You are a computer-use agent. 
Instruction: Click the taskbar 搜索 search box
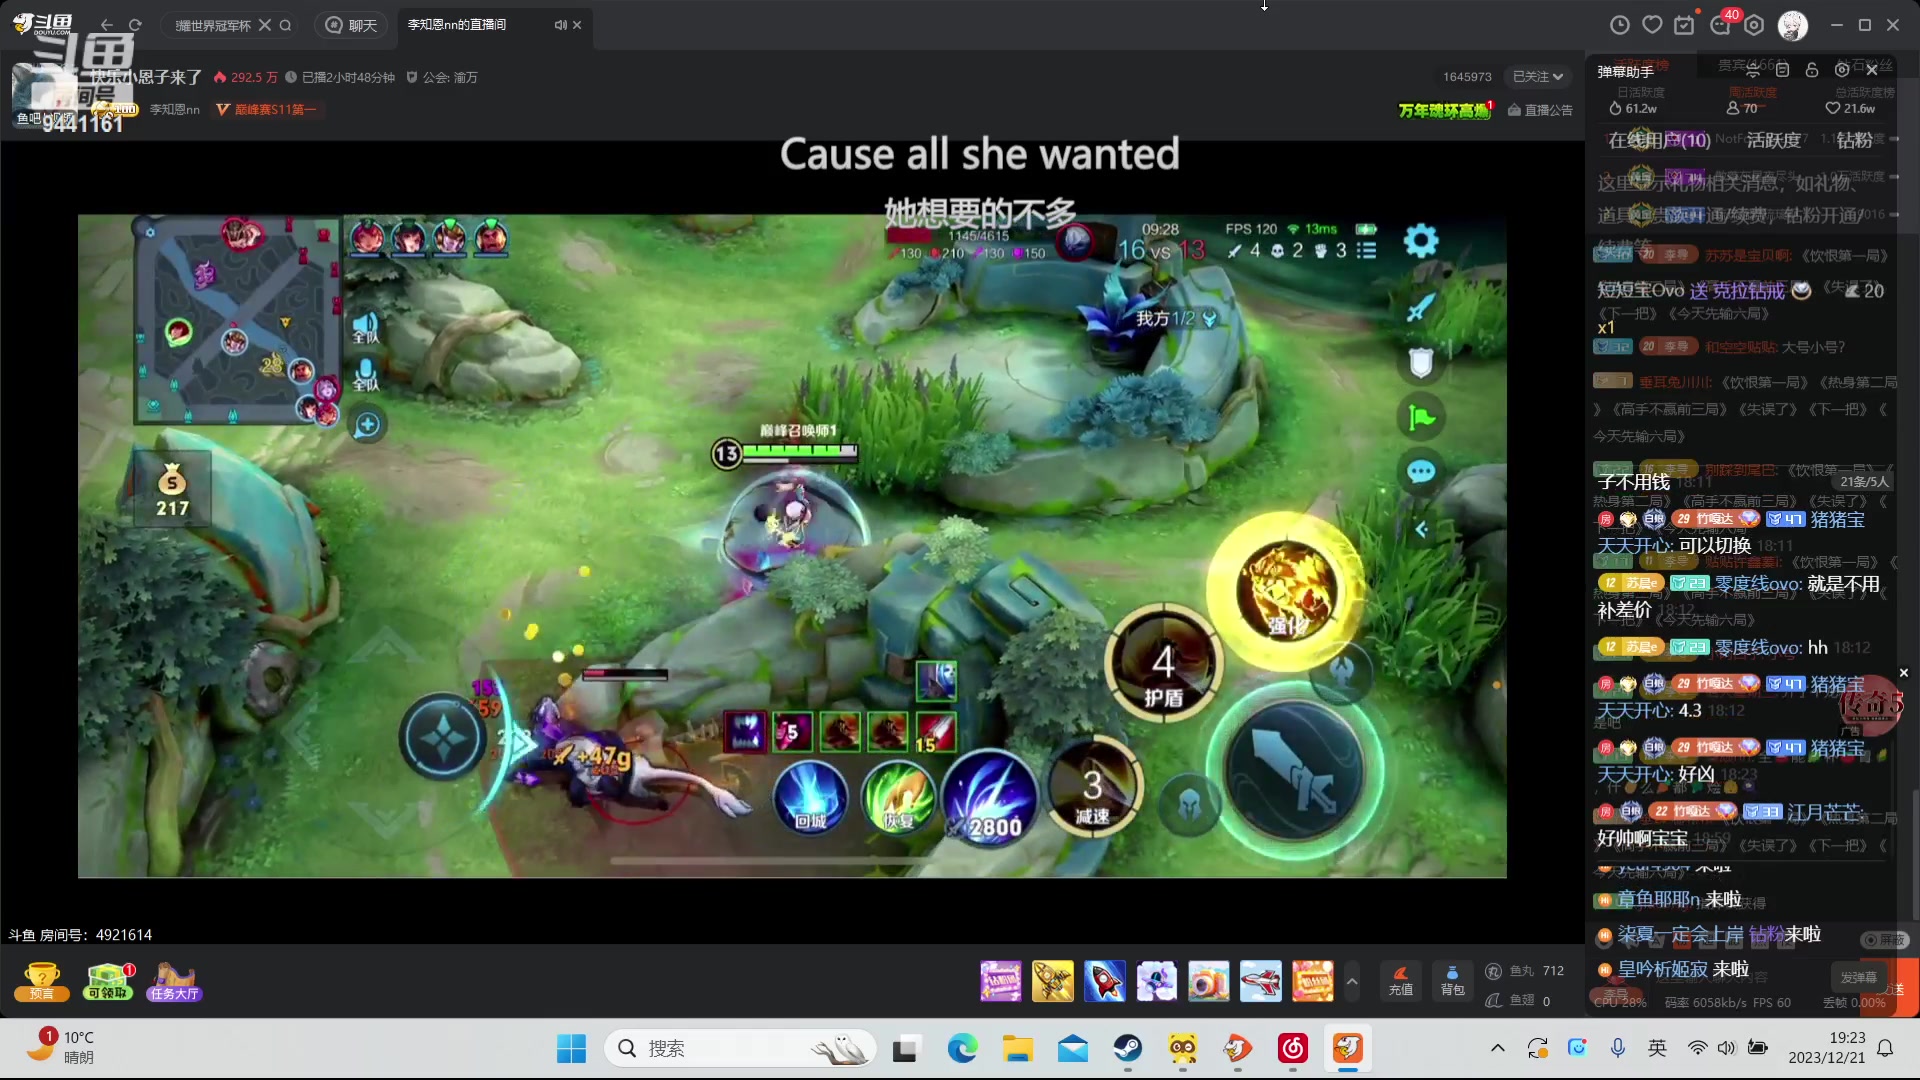pyautogui.click(x=740, y=1048)
